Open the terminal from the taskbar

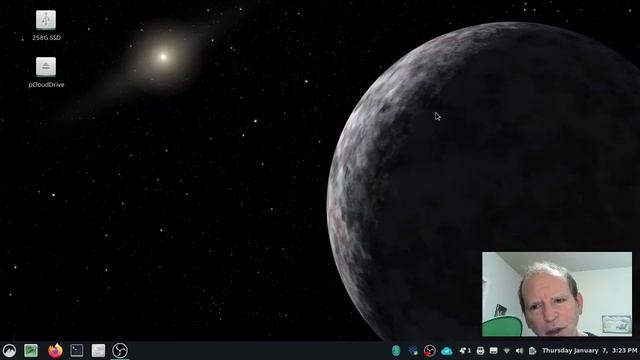[77, 351]
